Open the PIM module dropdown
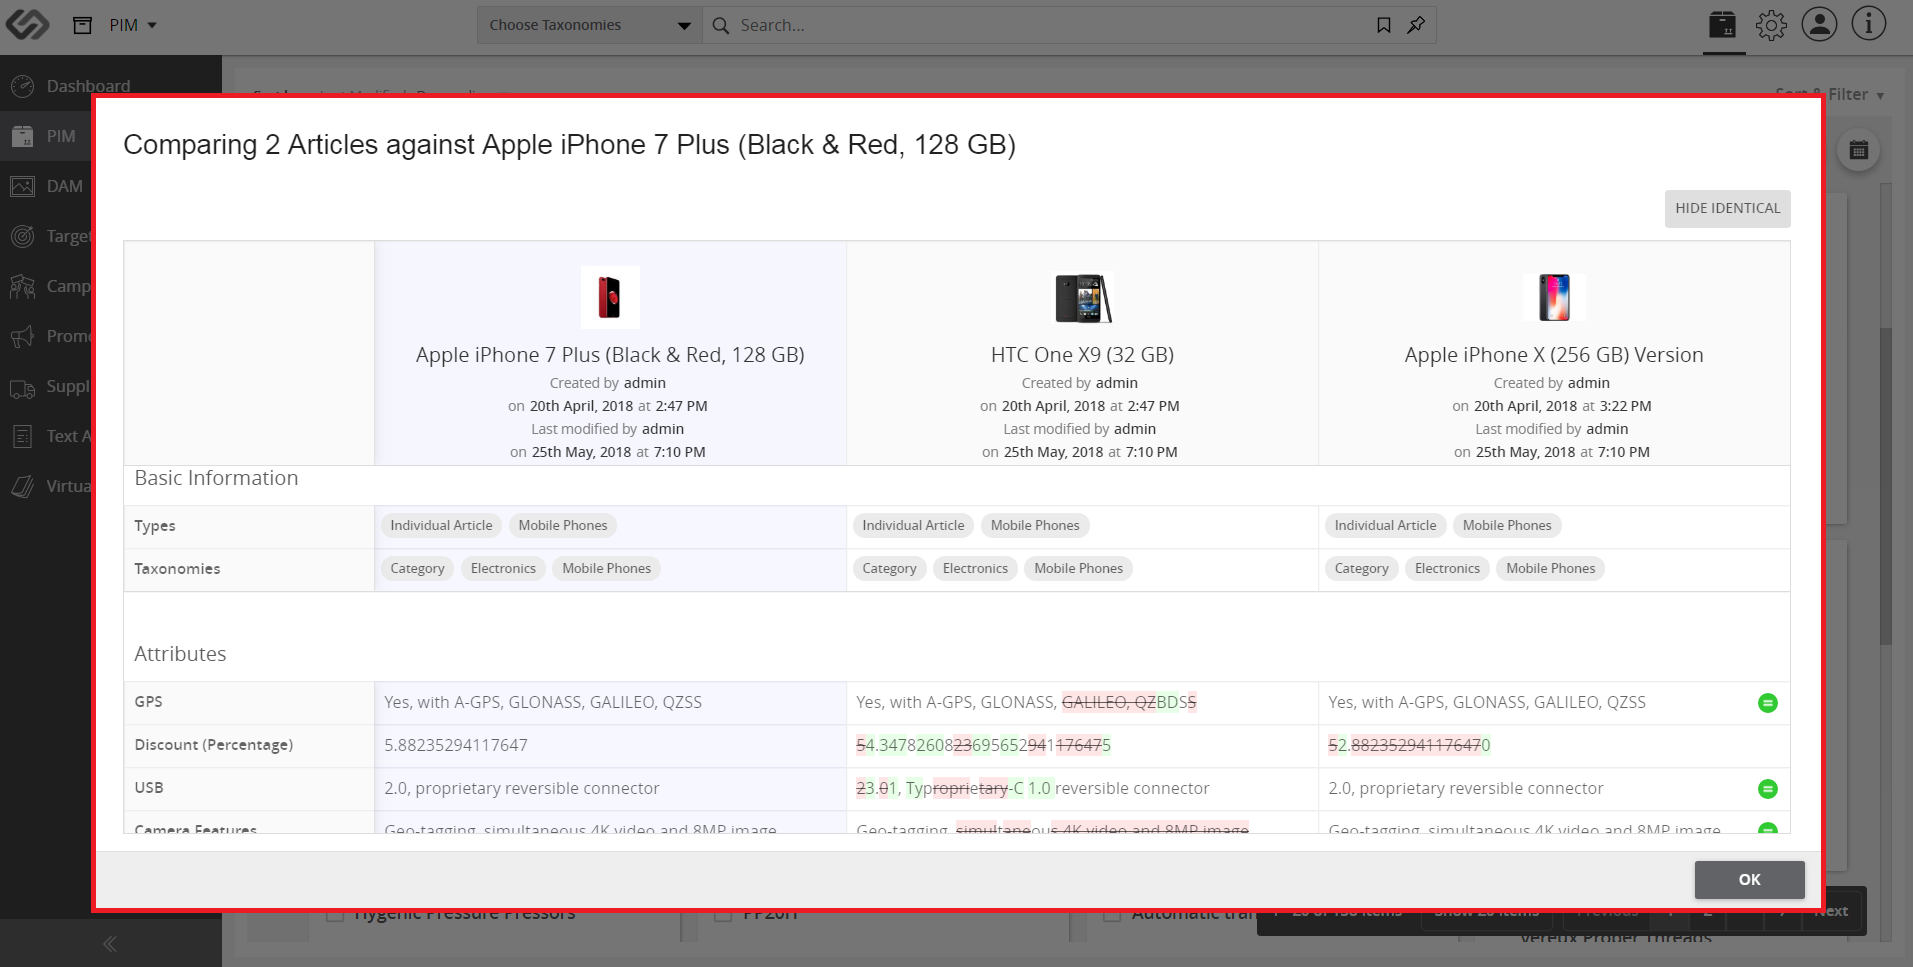 click(133, 25)
